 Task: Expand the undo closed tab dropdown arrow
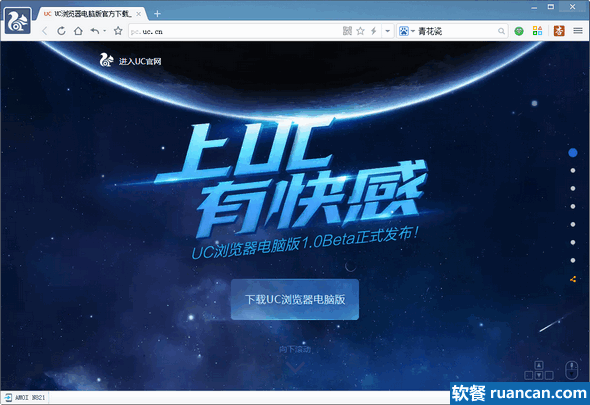[x=105, y=31]
